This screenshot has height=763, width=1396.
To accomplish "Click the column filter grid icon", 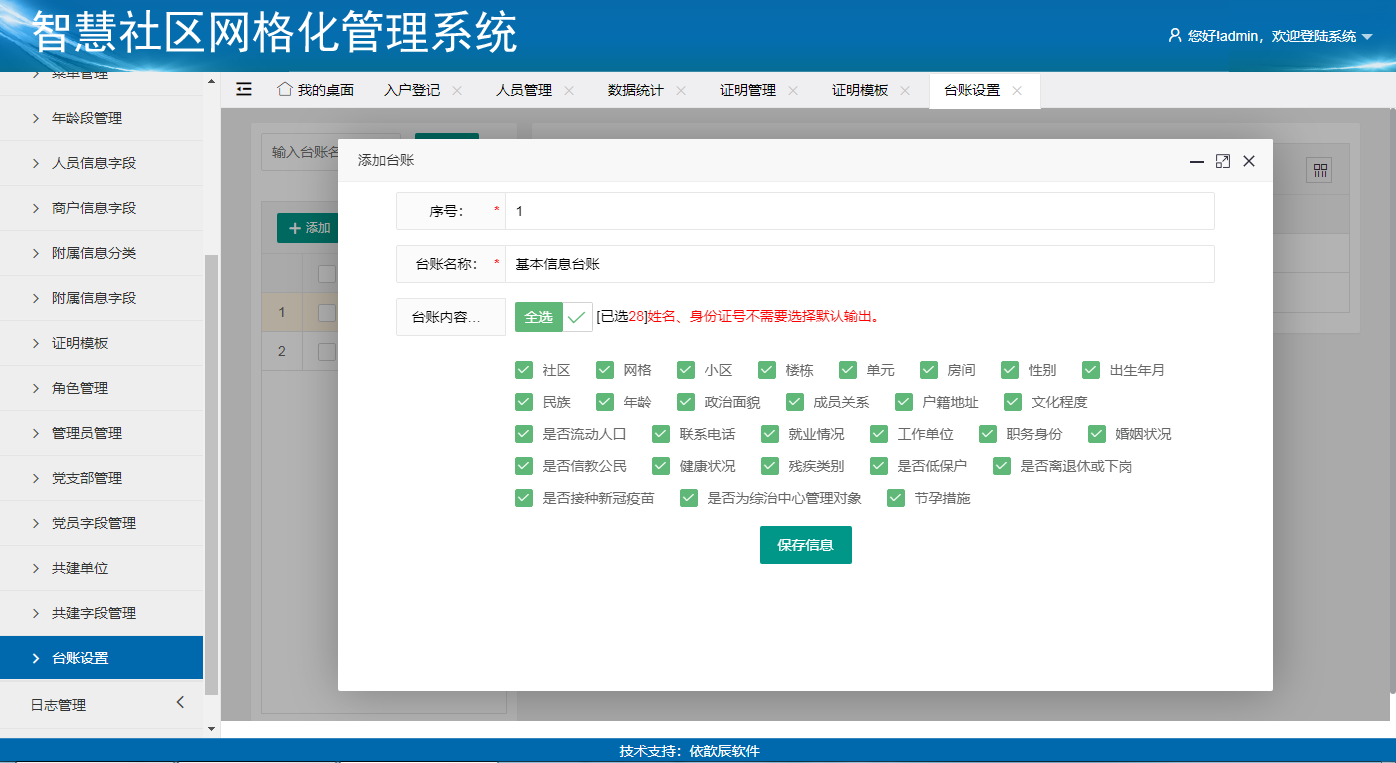I will 1319,171.
